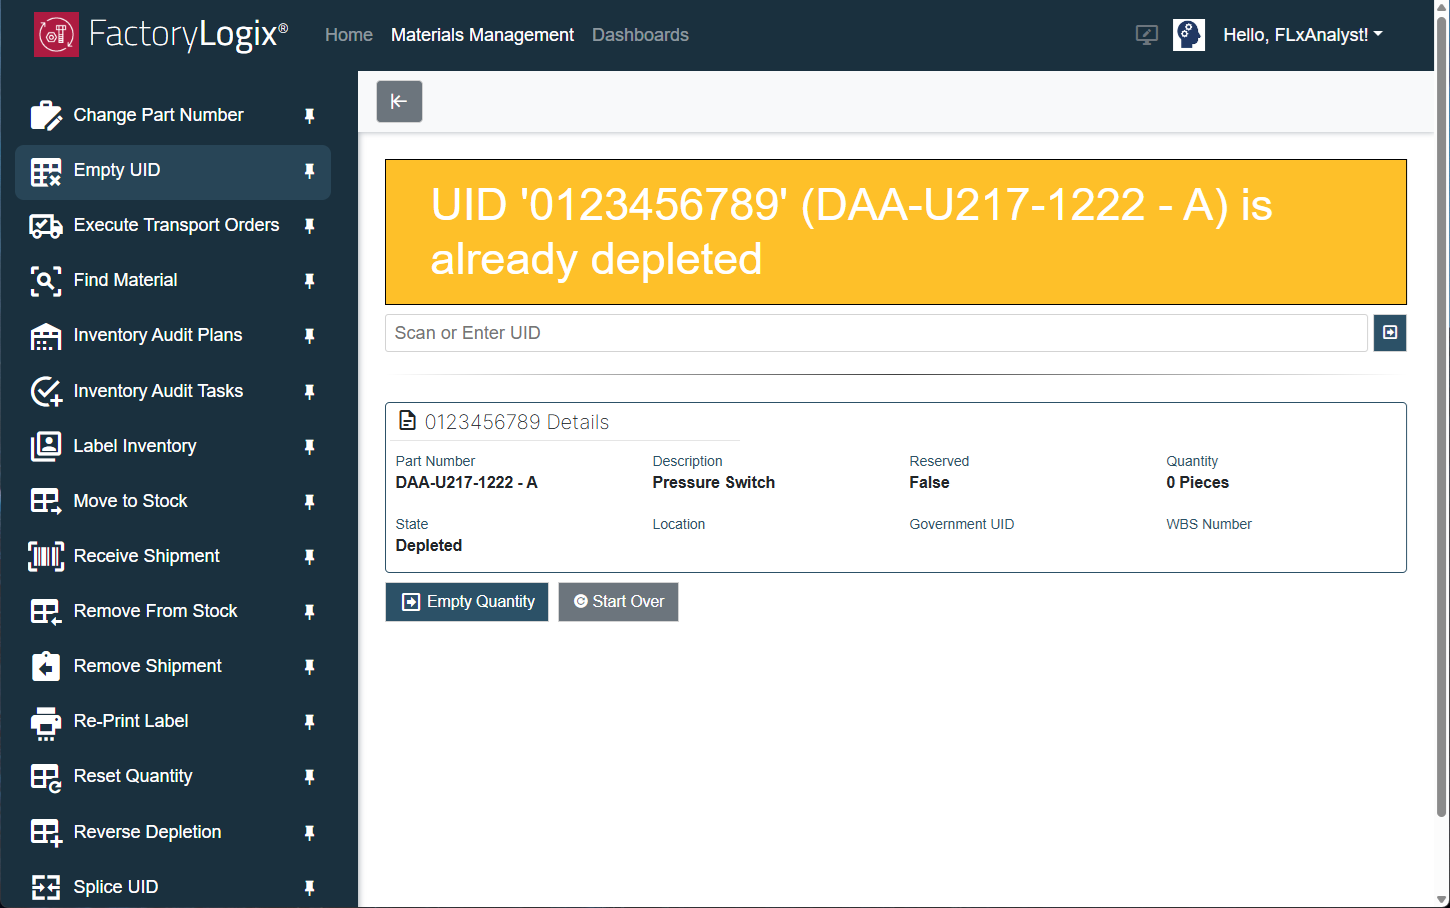
Task: Toggle the pin on Remove Shipment
Action: [309, 666]
